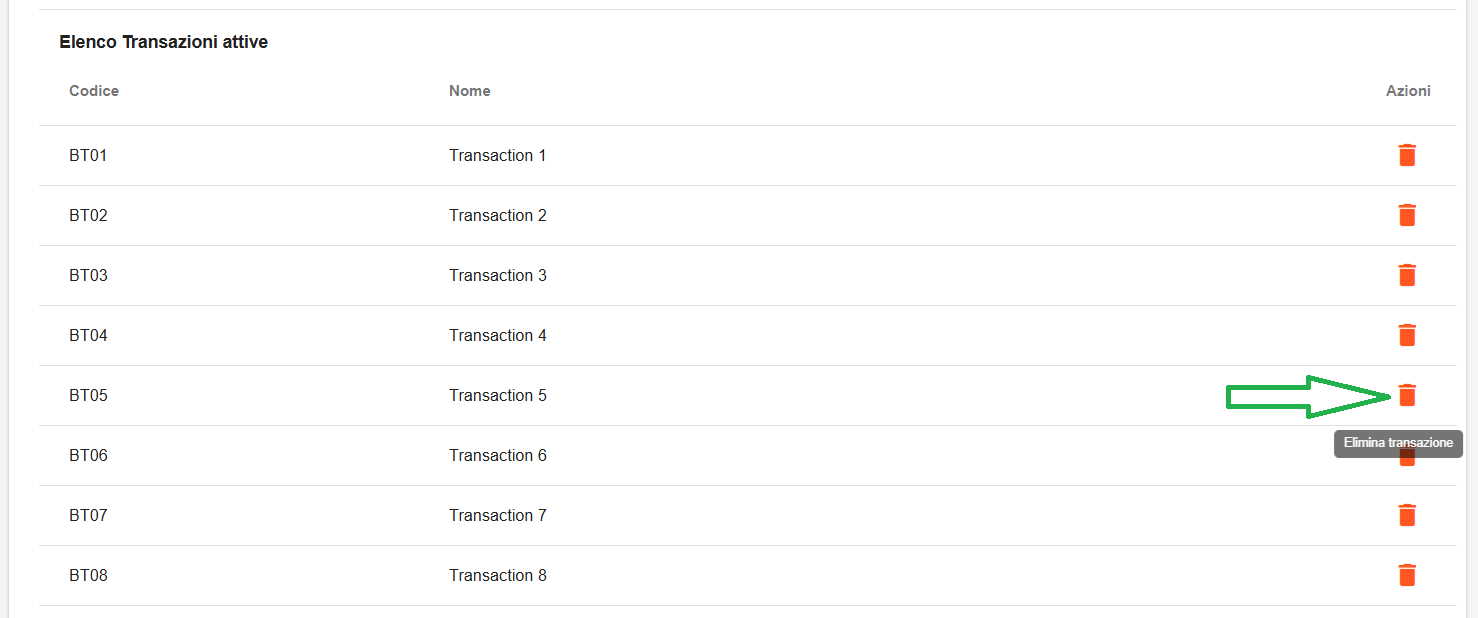Click the Codice column header
The image size is (1478, 618).
94,91
